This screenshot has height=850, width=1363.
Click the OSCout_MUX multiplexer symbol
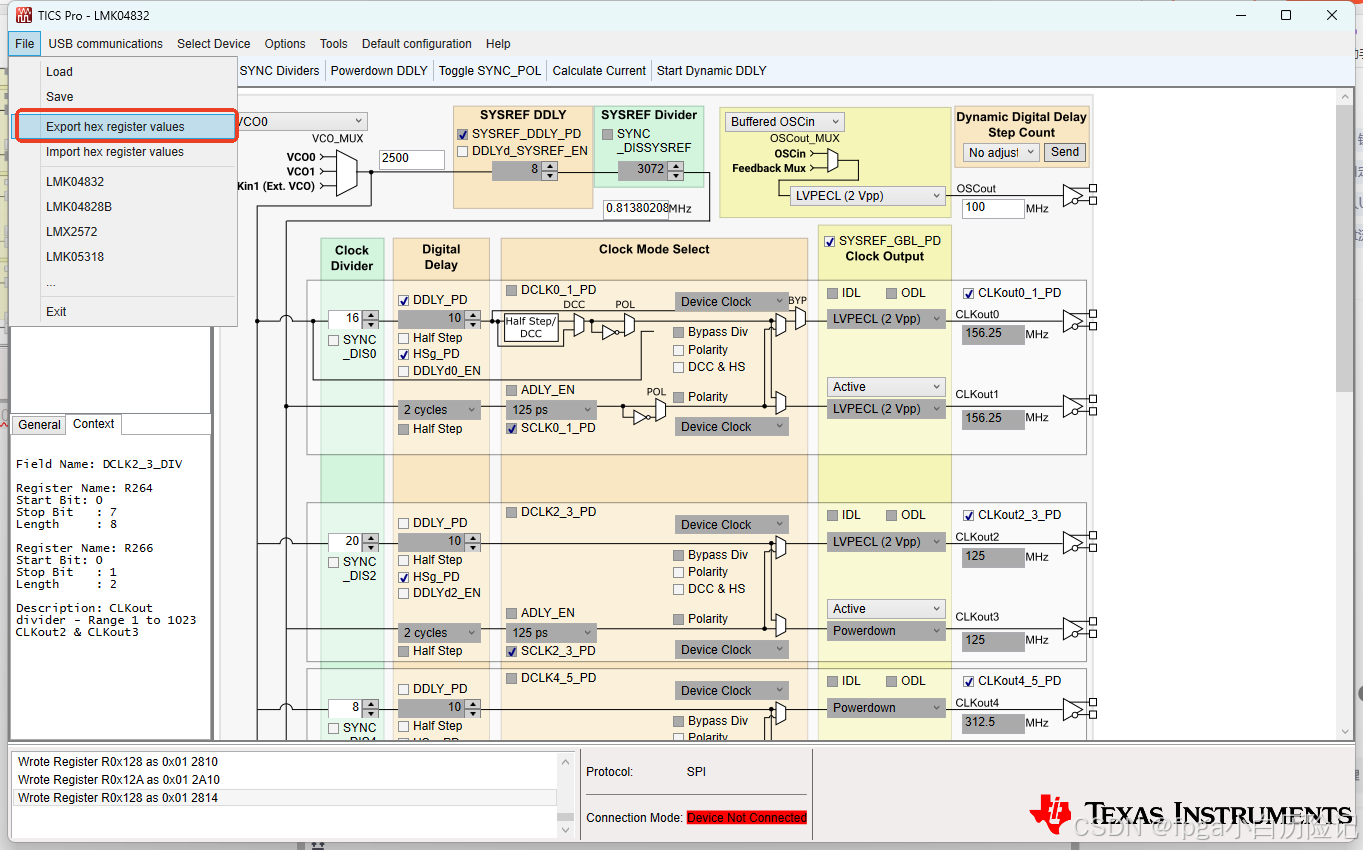tap(834, 160)
